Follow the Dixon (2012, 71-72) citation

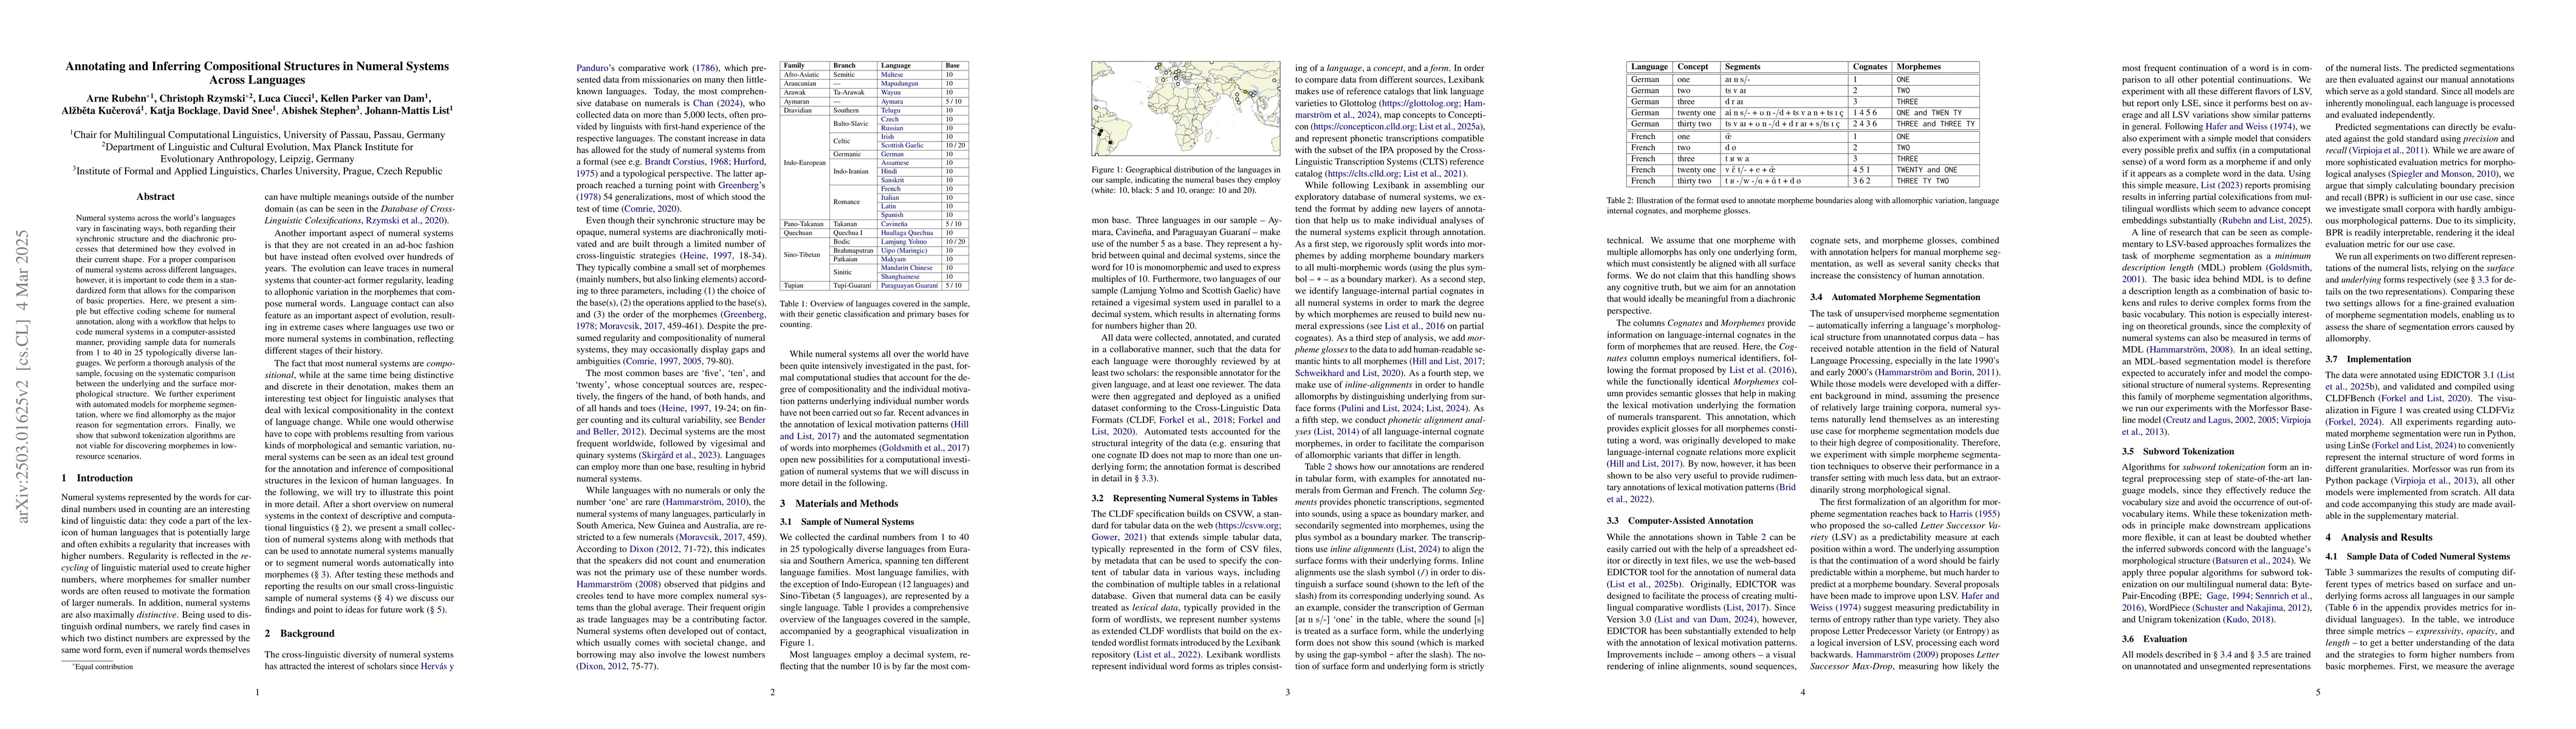tap(655, 549)
